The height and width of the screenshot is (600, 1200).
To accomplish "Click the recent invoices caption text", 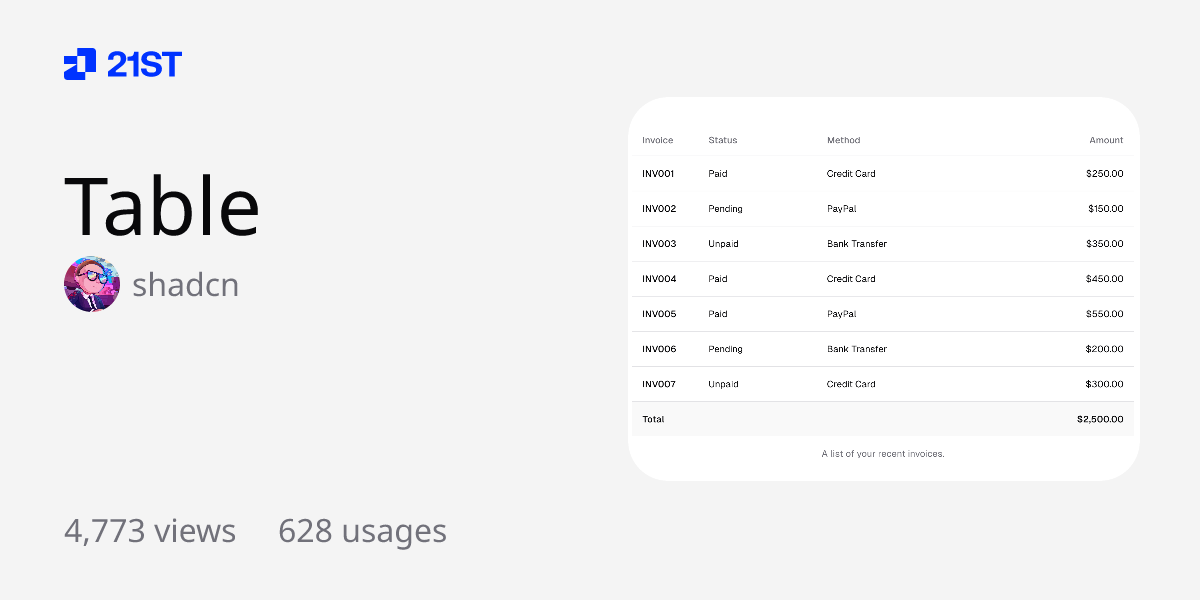I will (x=883, y=453).
